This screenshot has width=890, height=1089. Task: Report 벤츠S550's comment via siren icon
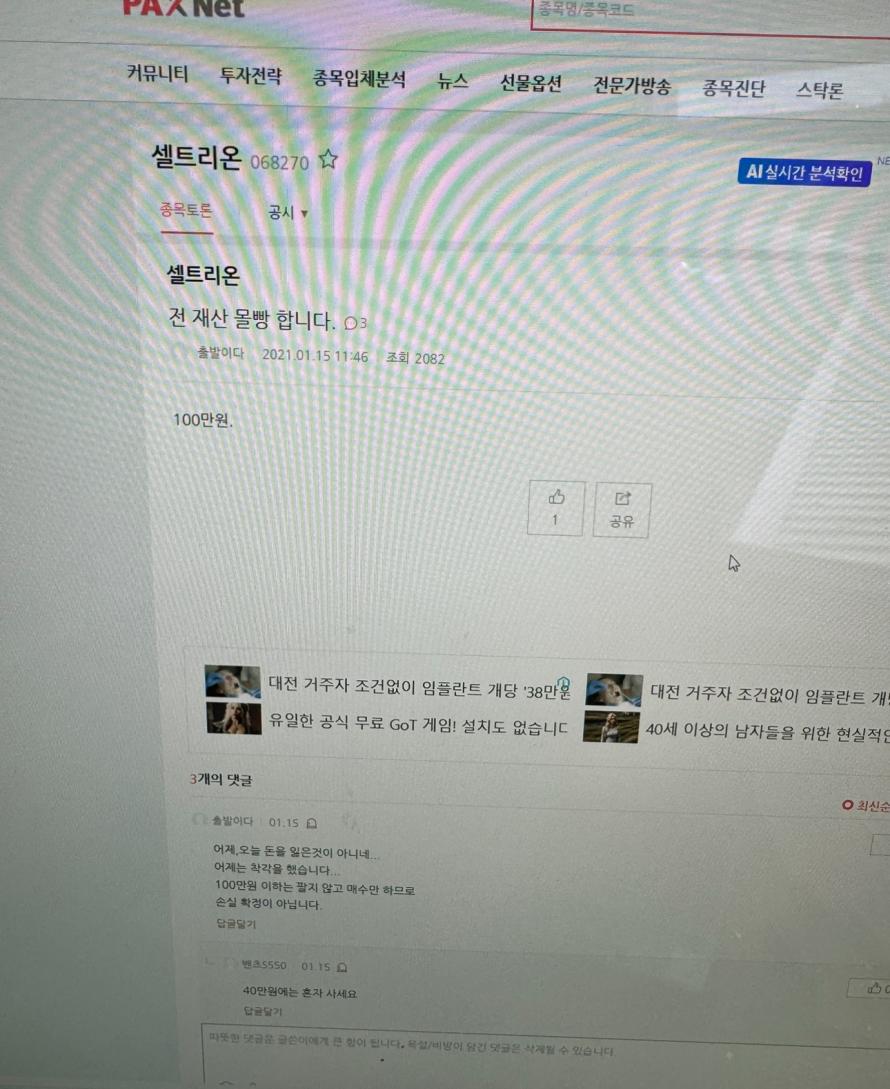(342, 967)
